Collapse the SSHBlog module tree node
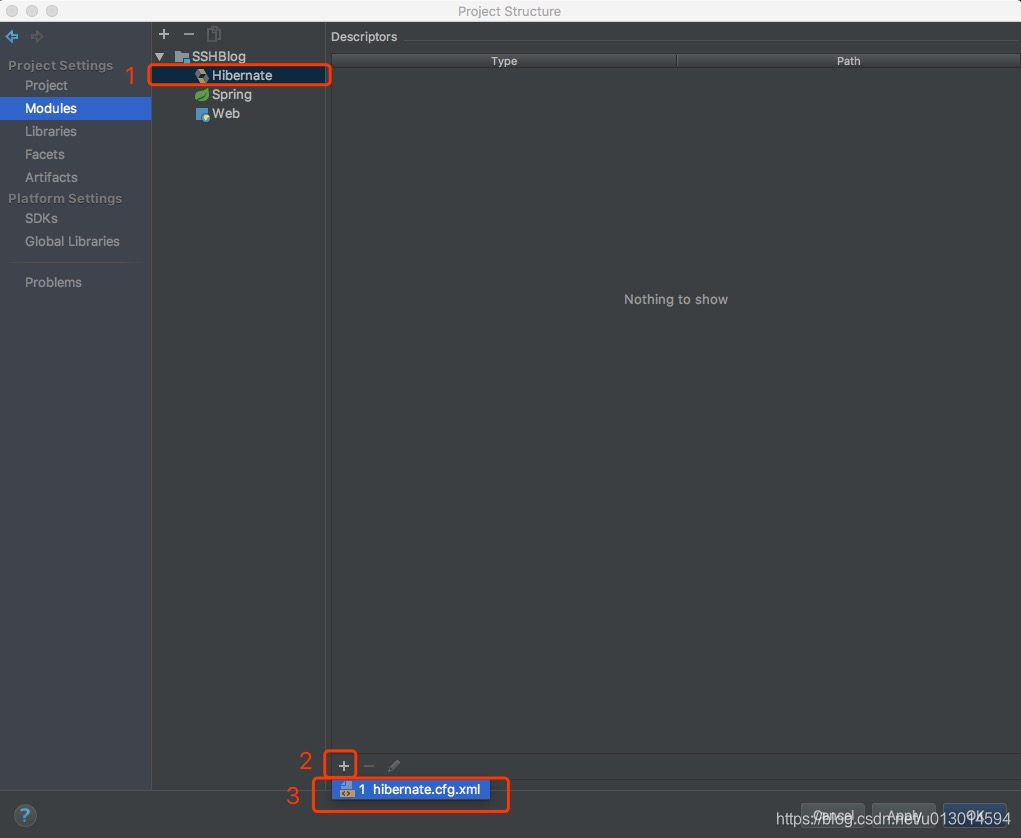 pyautogui.click(x=160, y=57)
